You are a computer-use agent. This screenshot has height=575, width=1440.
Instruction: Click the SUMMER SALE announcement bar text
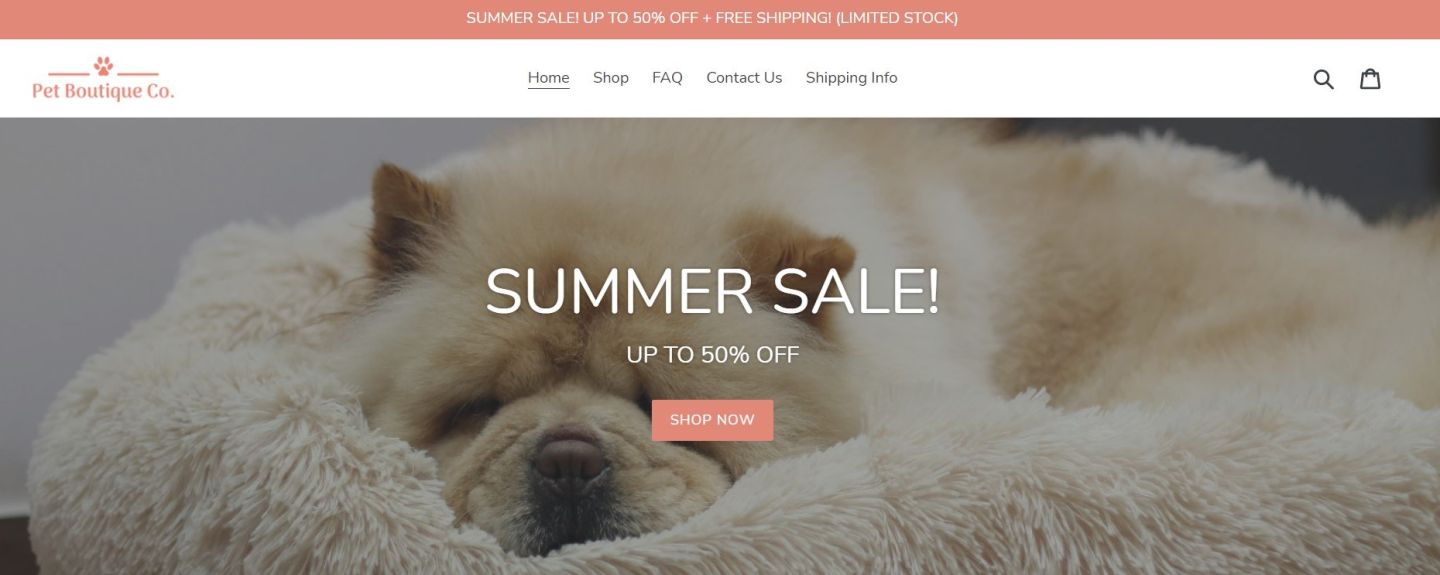(522, 18)
